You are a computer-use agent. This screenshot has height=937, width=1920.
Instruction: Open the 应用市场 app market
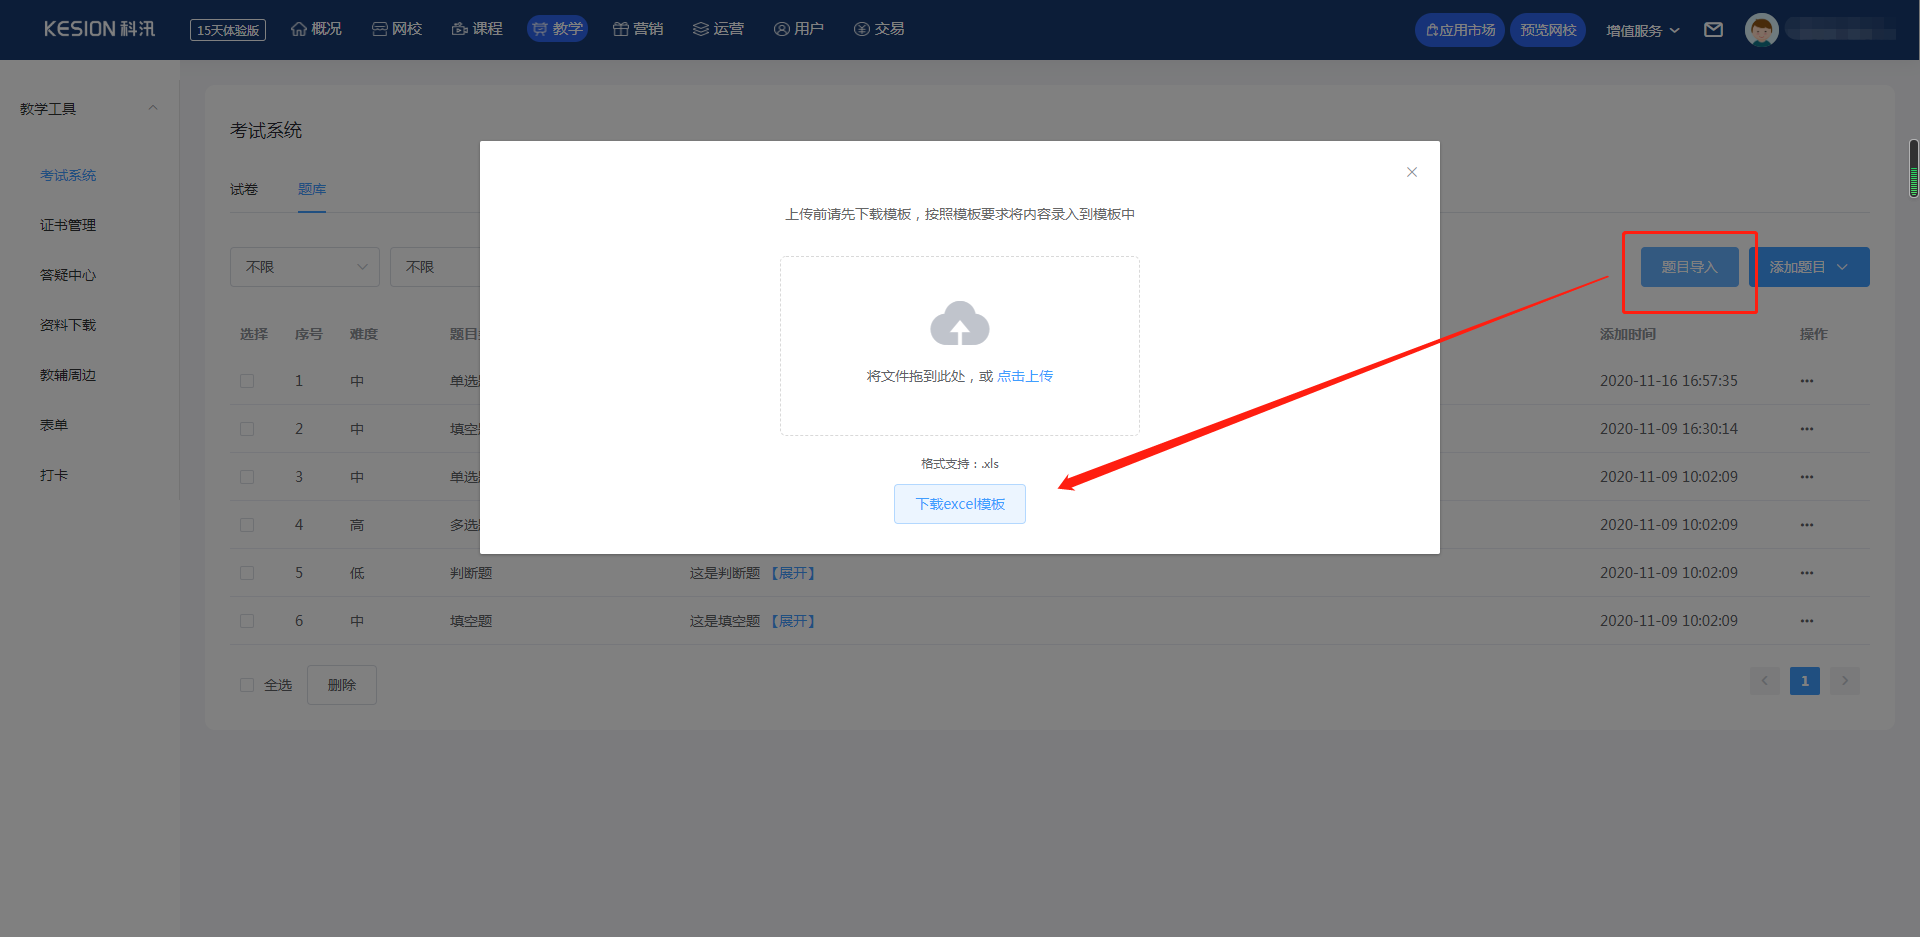pyautogui.click(x=1460, y=30)
